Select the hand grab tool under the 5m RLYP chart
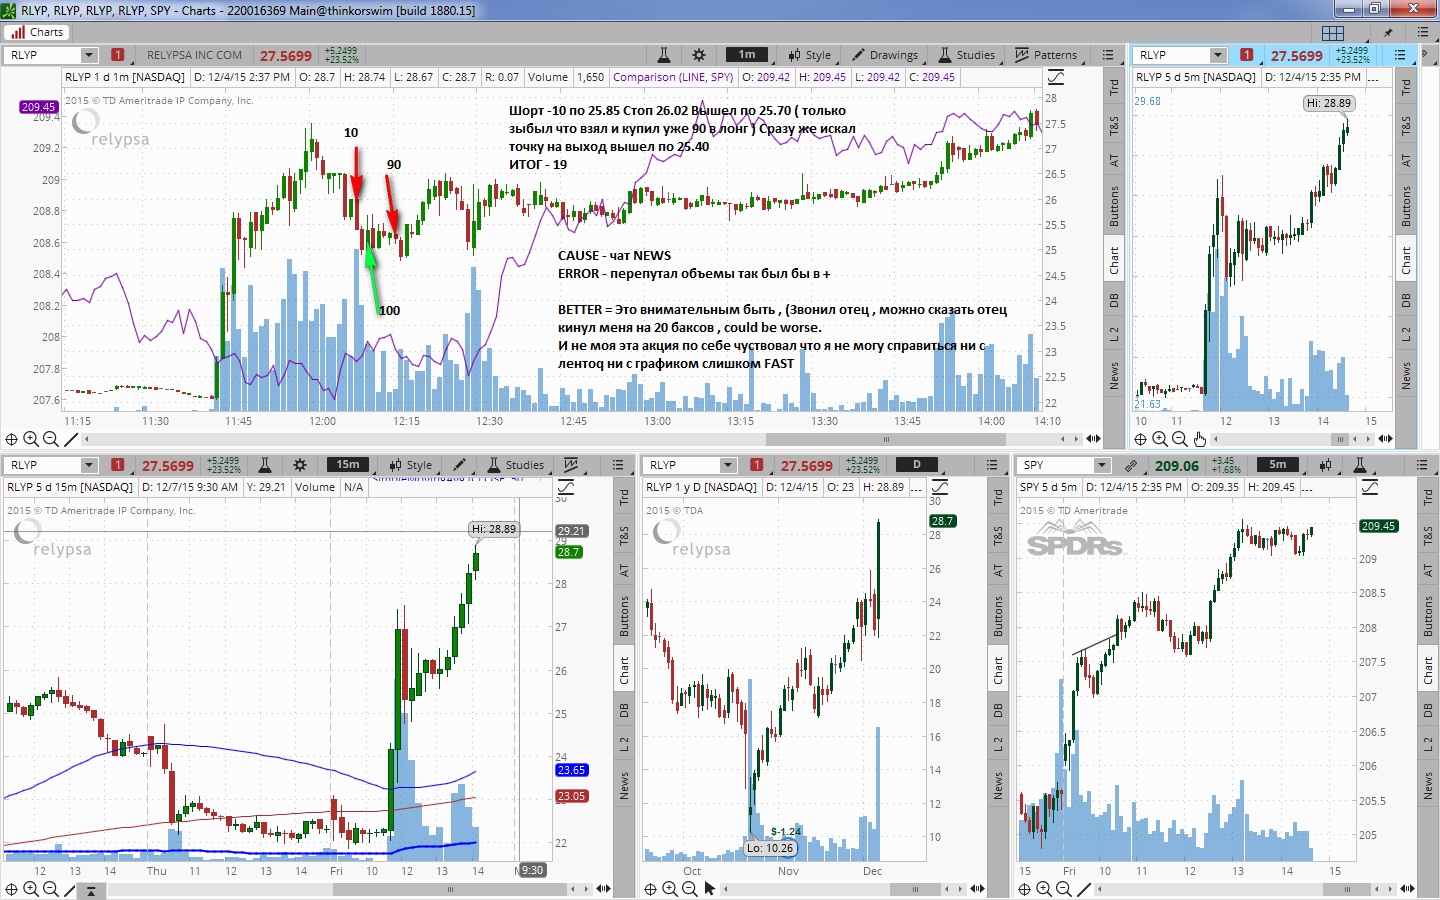Image resolution: width=1440 pixels, height=900 pixels. coord(1199,439)
